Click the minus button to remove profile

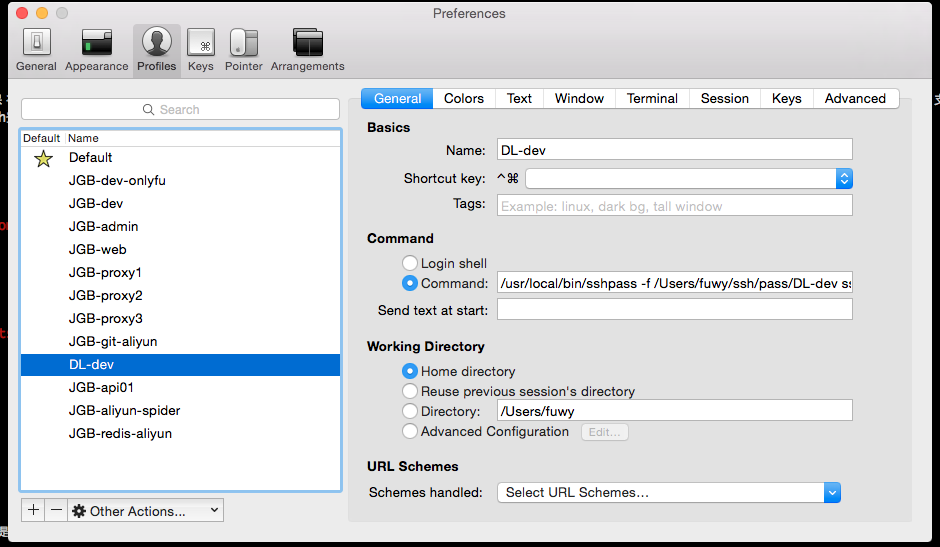pos(56,510)
